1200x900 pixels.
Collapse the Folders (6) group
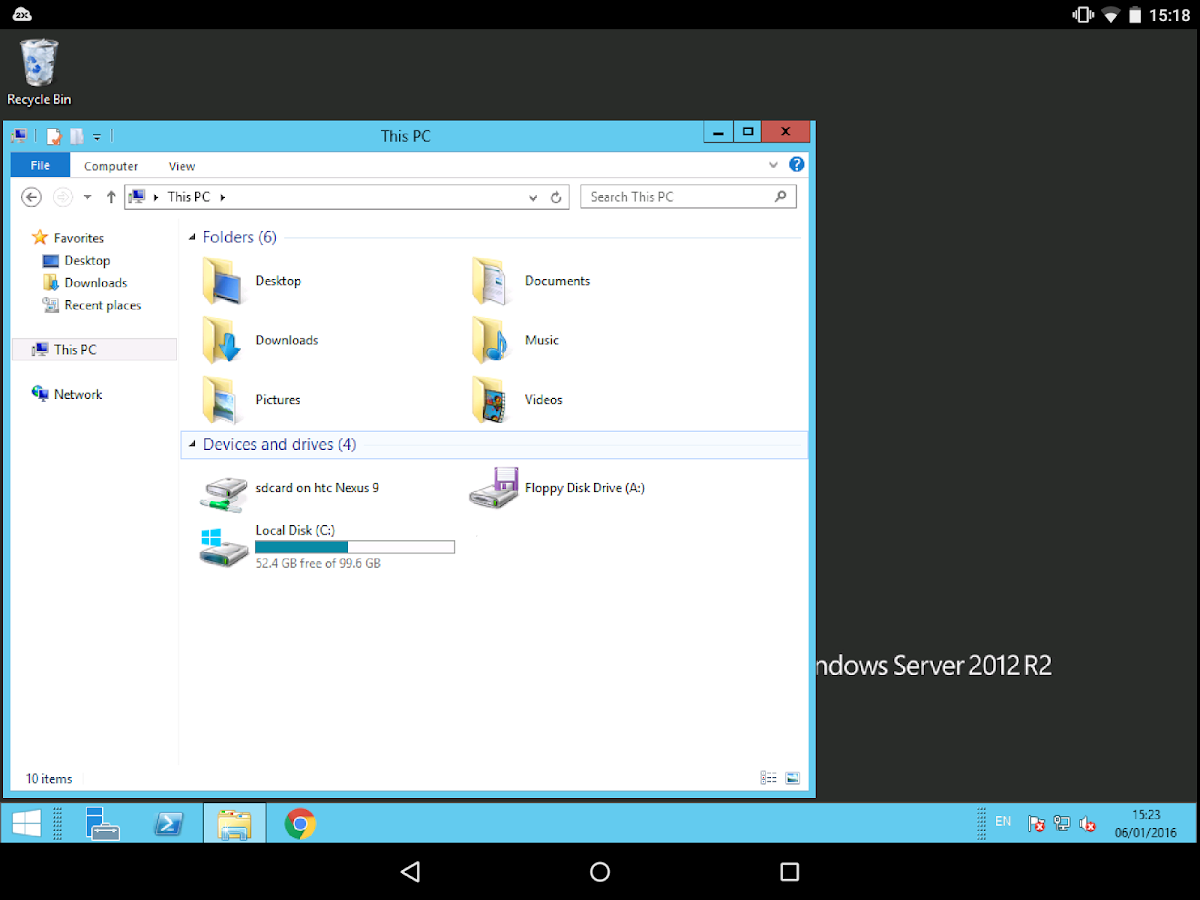192,238
